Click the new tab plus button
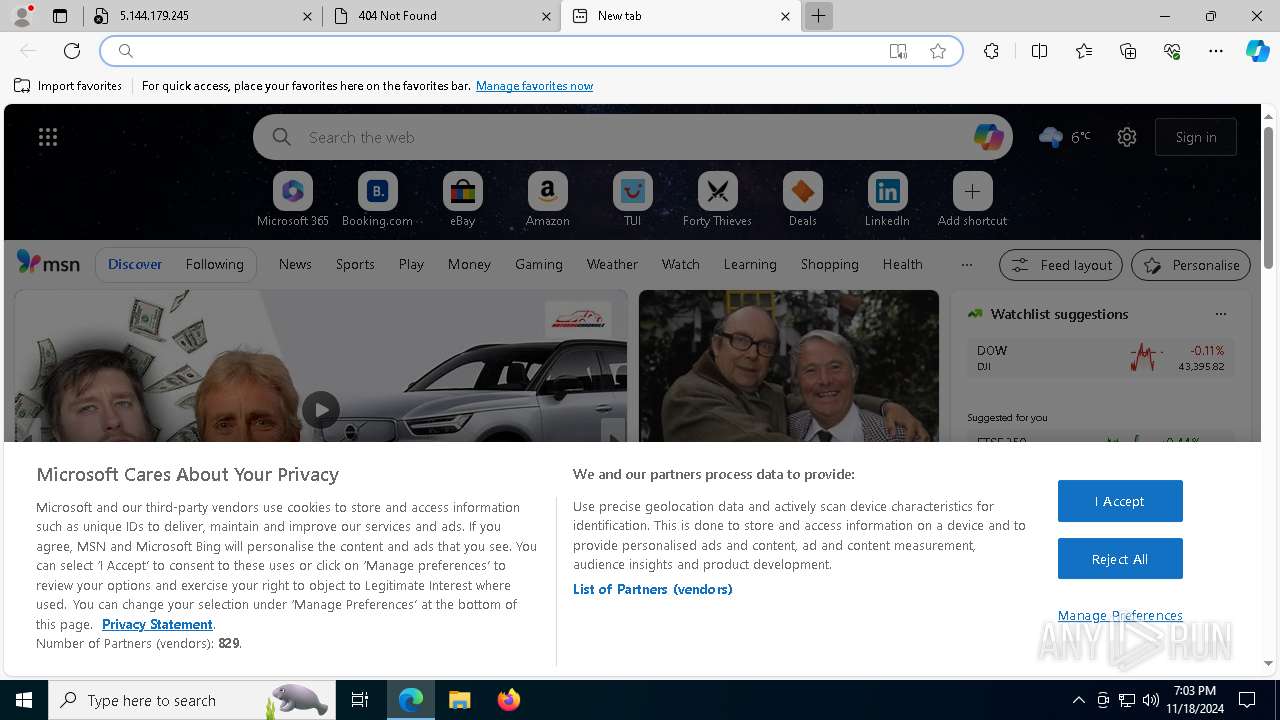This screenshot has width=1280, height=720. pyautogui.click(x=818, y=16)
